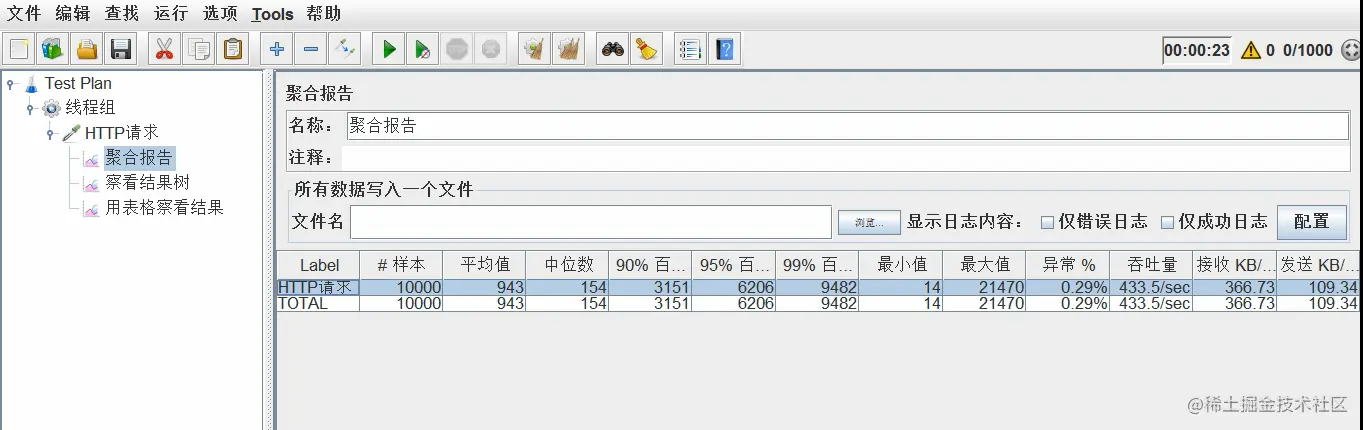Click the 吞吐量 column header

(1151, 265)
